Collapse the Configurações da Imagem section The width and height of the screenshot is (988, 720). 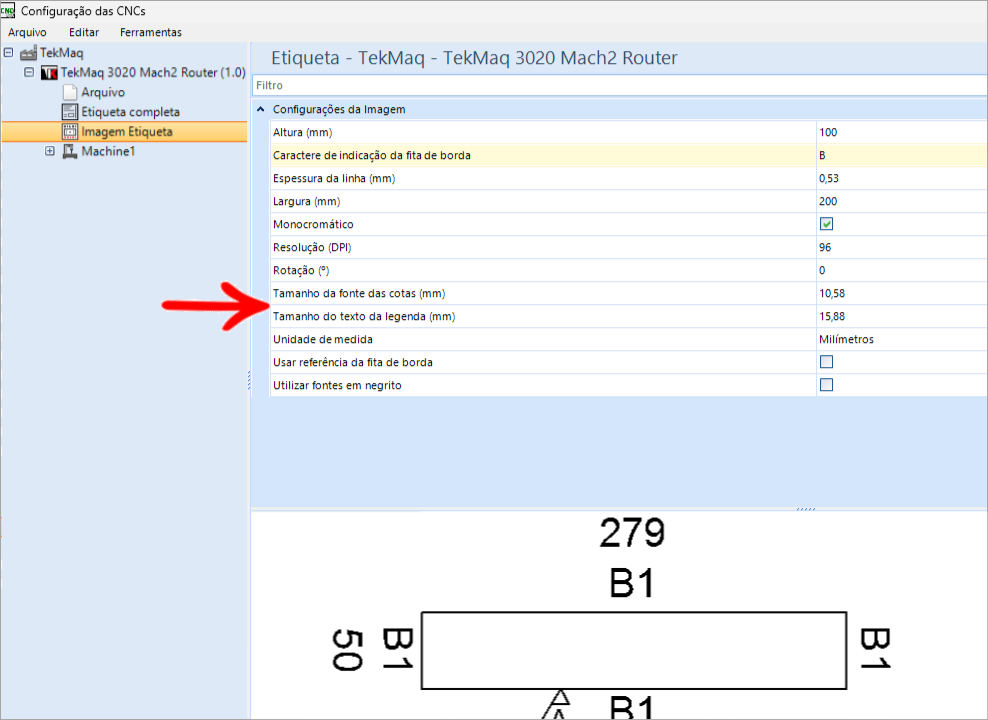[260, 110]
